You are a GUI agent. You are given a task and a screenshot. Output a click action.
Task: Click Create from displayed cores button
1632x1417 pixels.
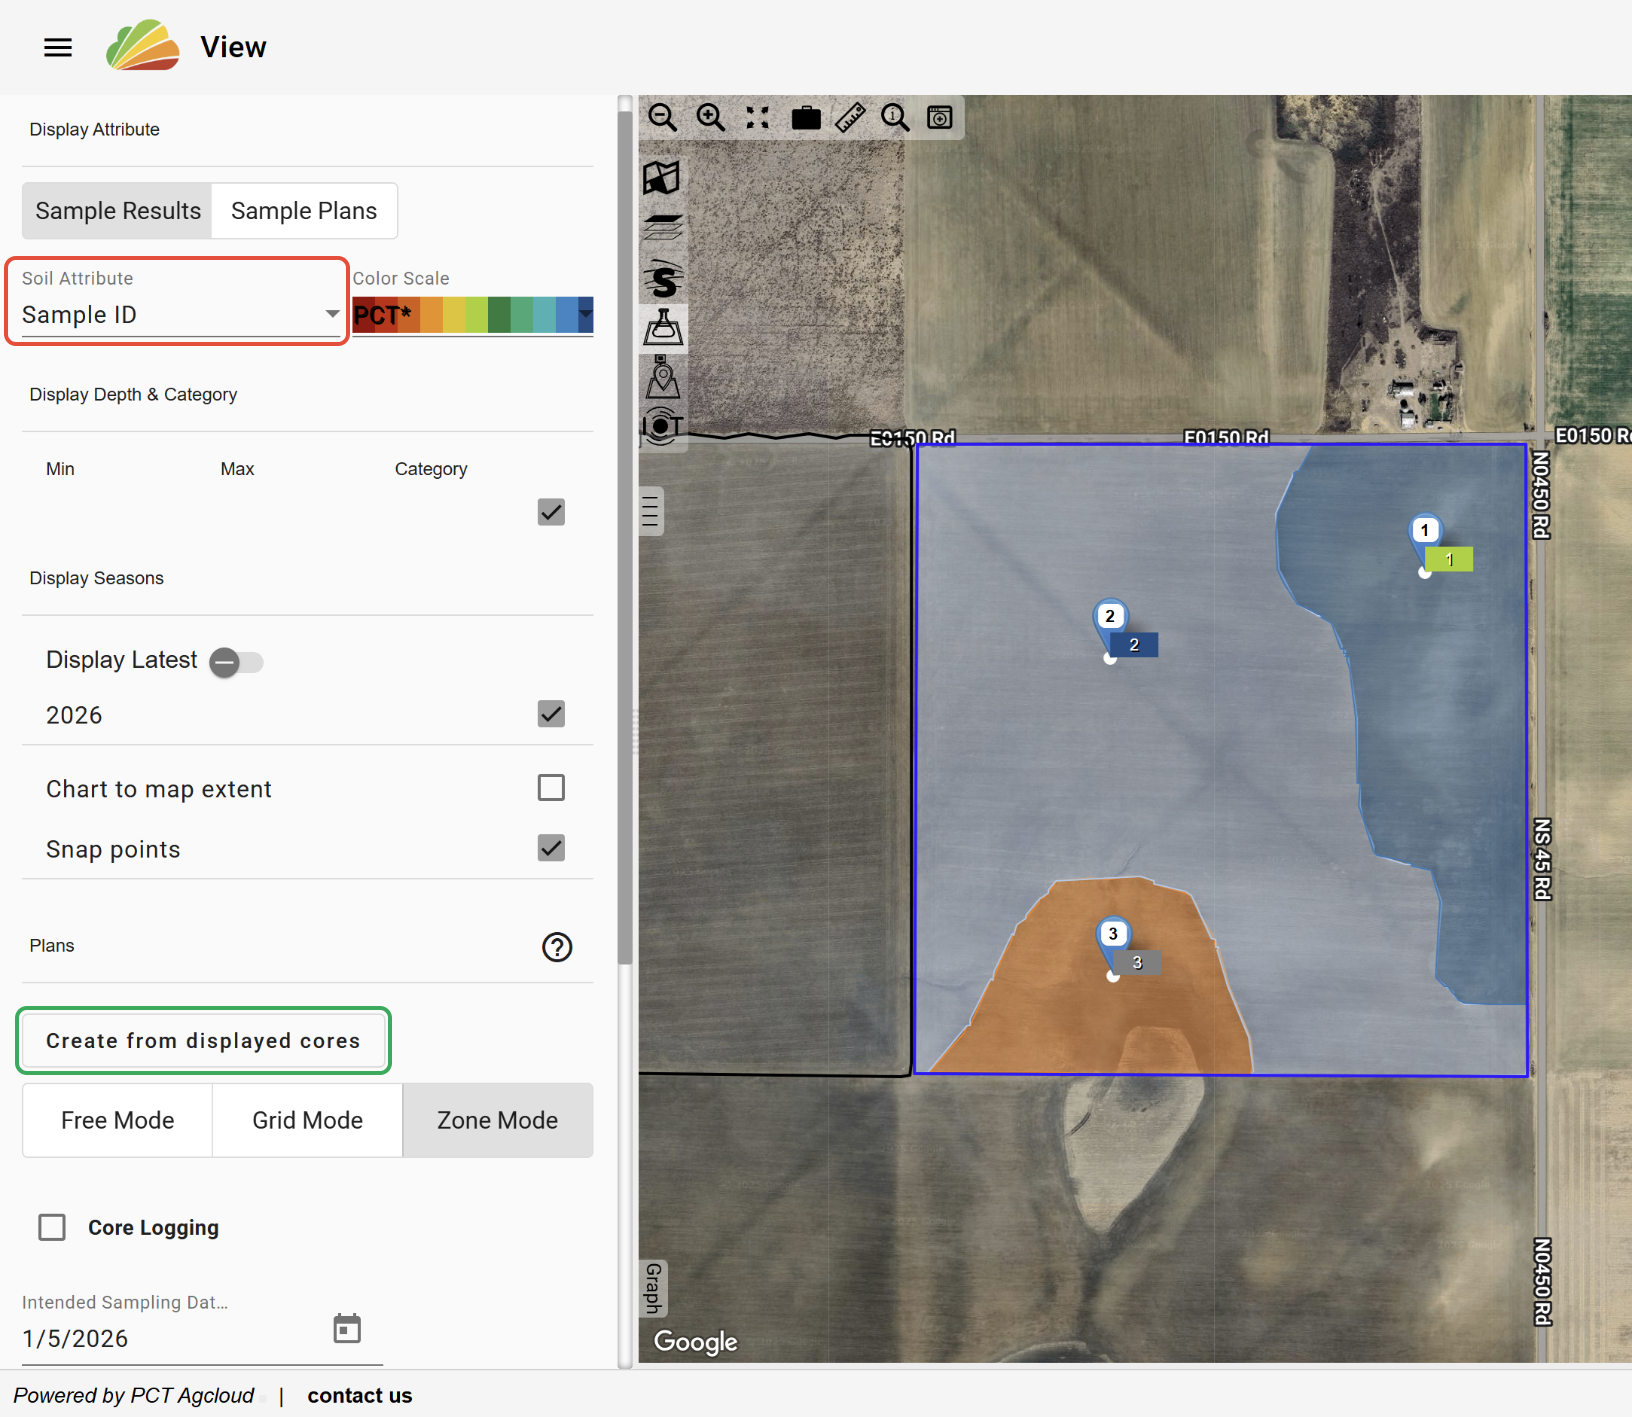[x=203, y=1041]
